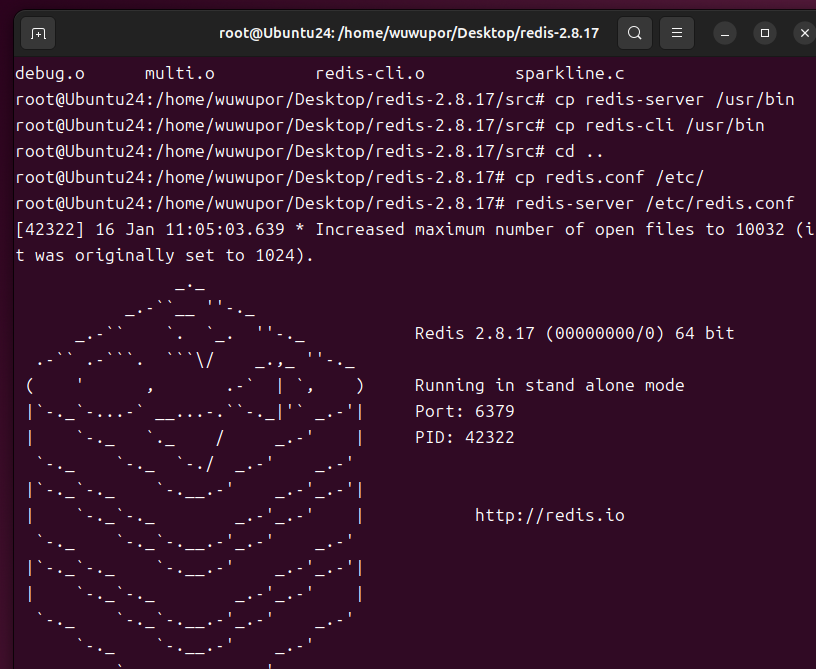
Task: Click the multi.o filename
Action: click(x=180, y=73)
